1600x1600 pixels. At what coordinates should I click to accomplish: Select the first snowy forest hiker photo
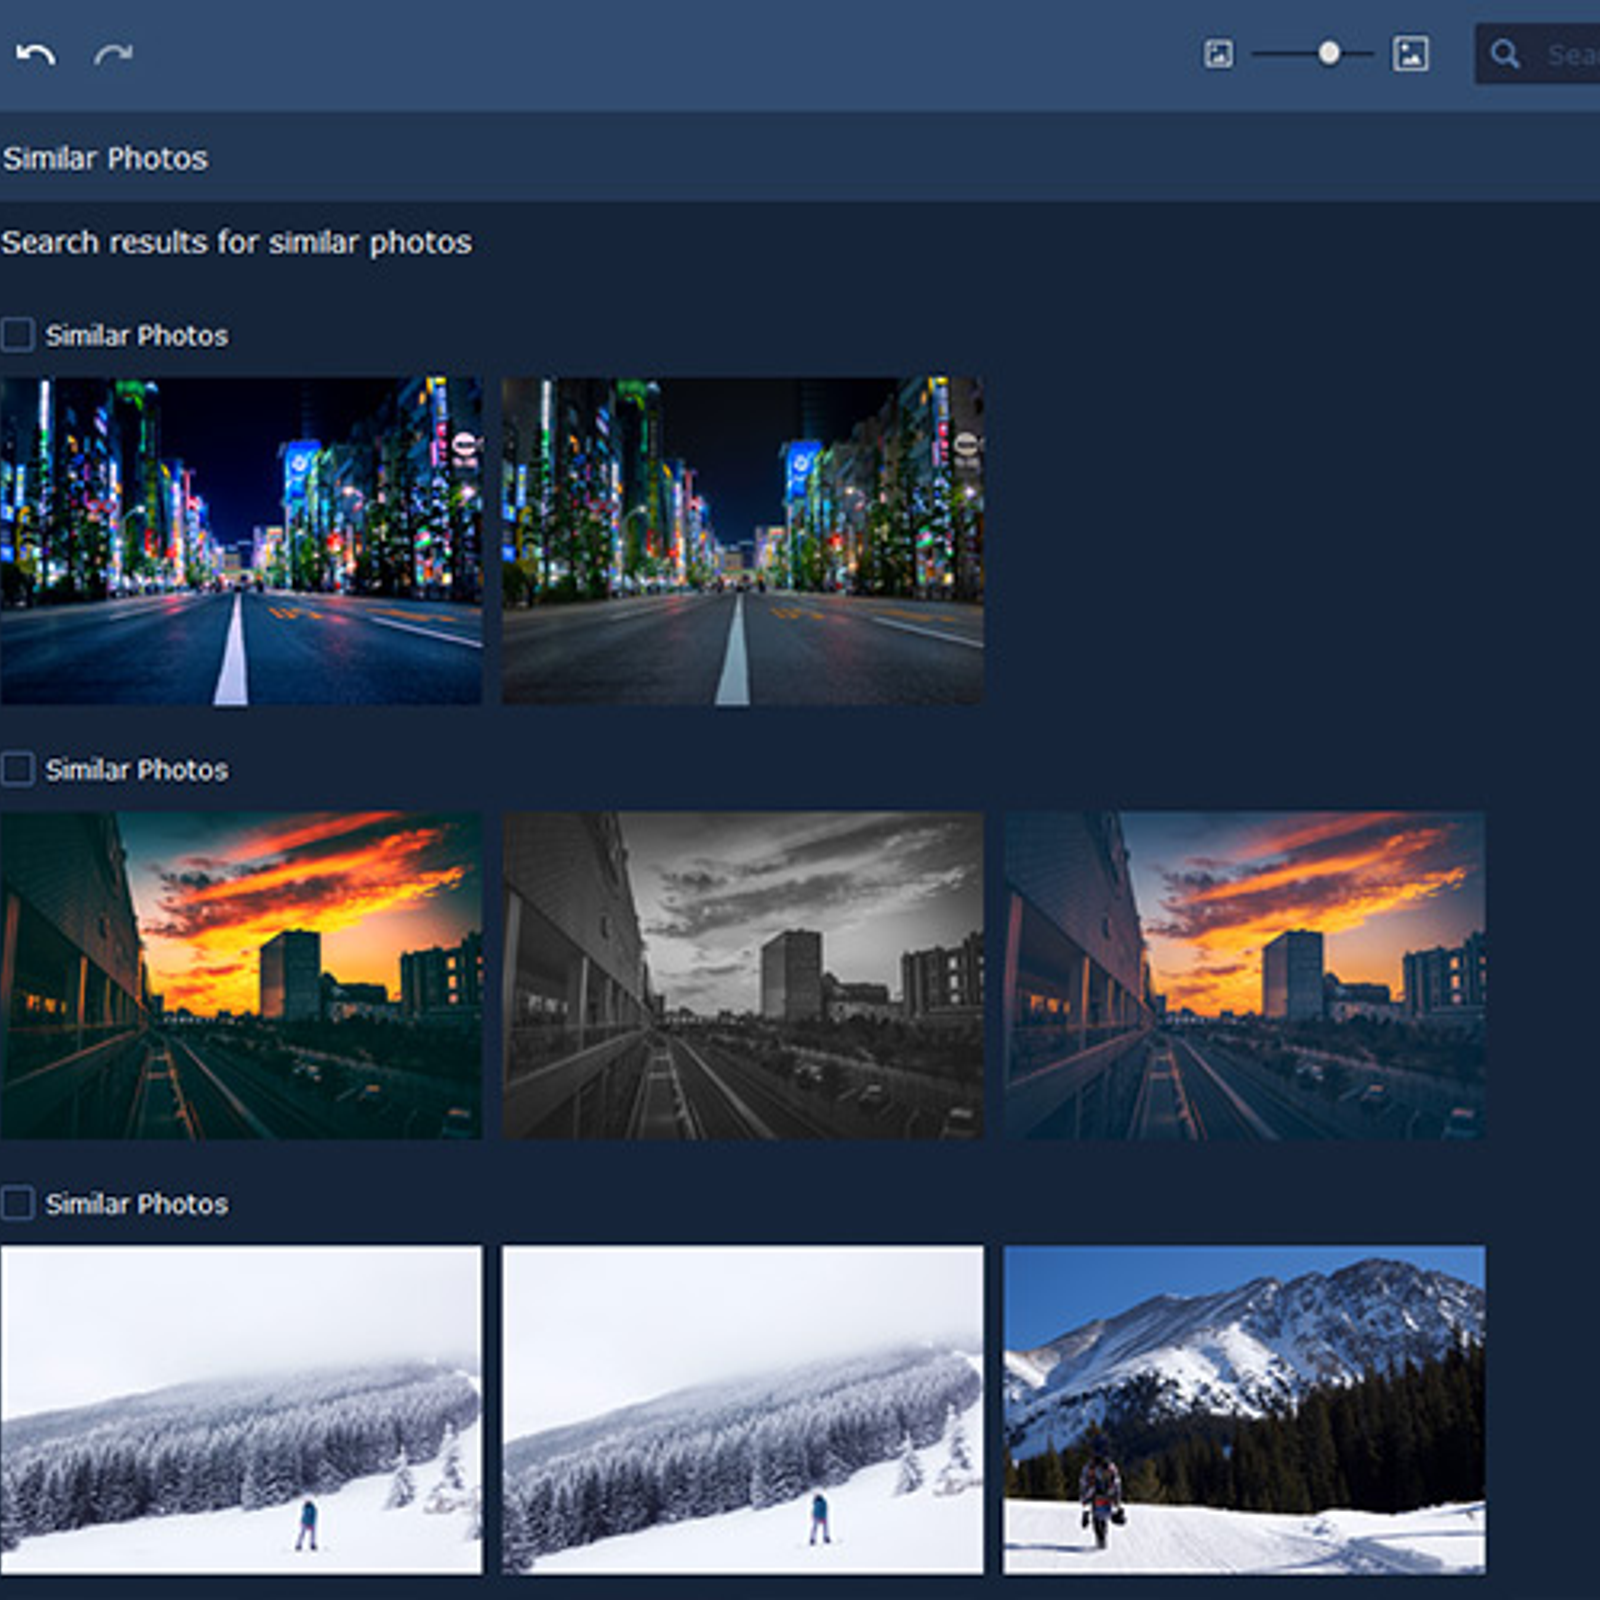(x=241, y=1409)
